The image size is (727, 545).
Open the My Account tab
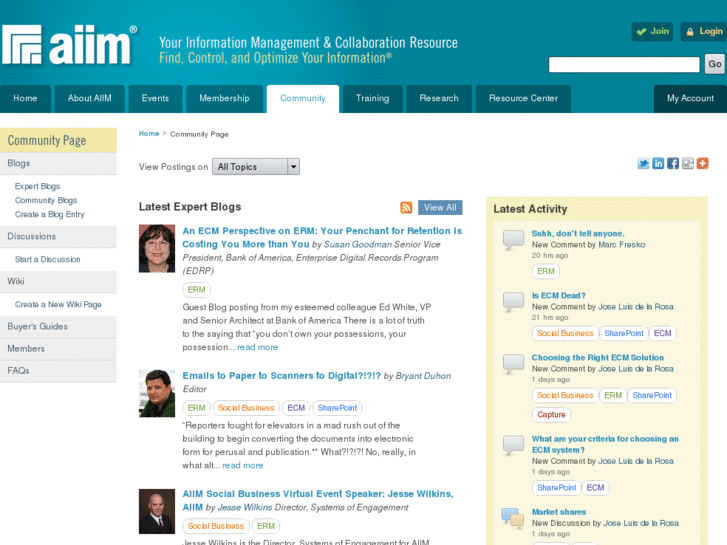click(690, 98)
